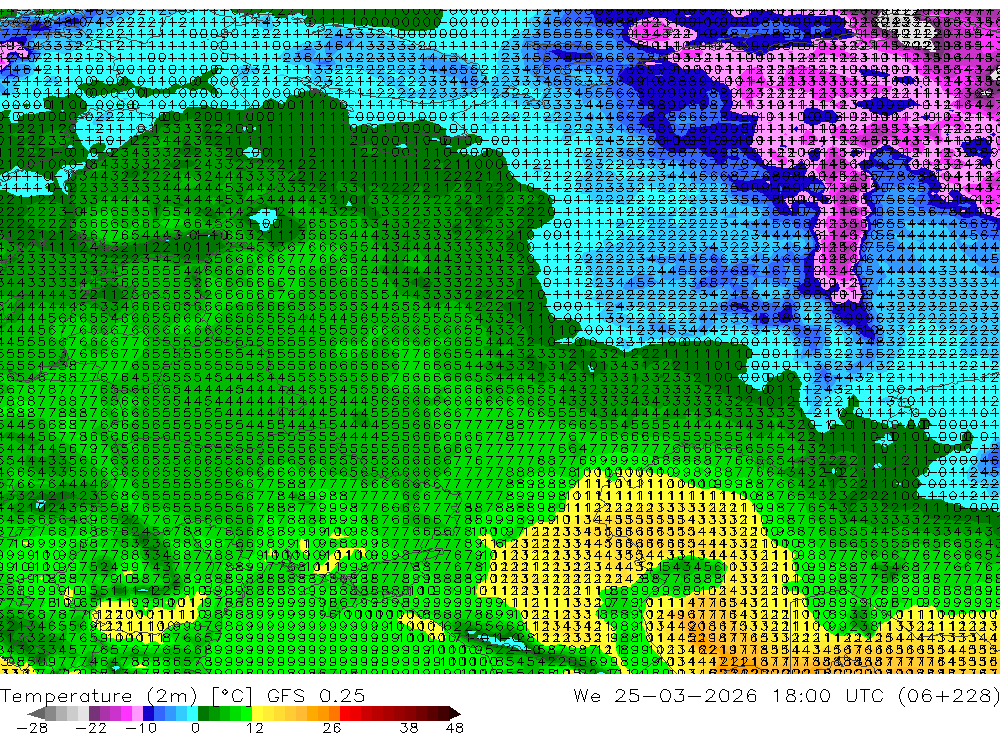This screenshot has height=733, width=1000.
Task: Click the '[°C]' unit label
Action: [x=232, y=696]
